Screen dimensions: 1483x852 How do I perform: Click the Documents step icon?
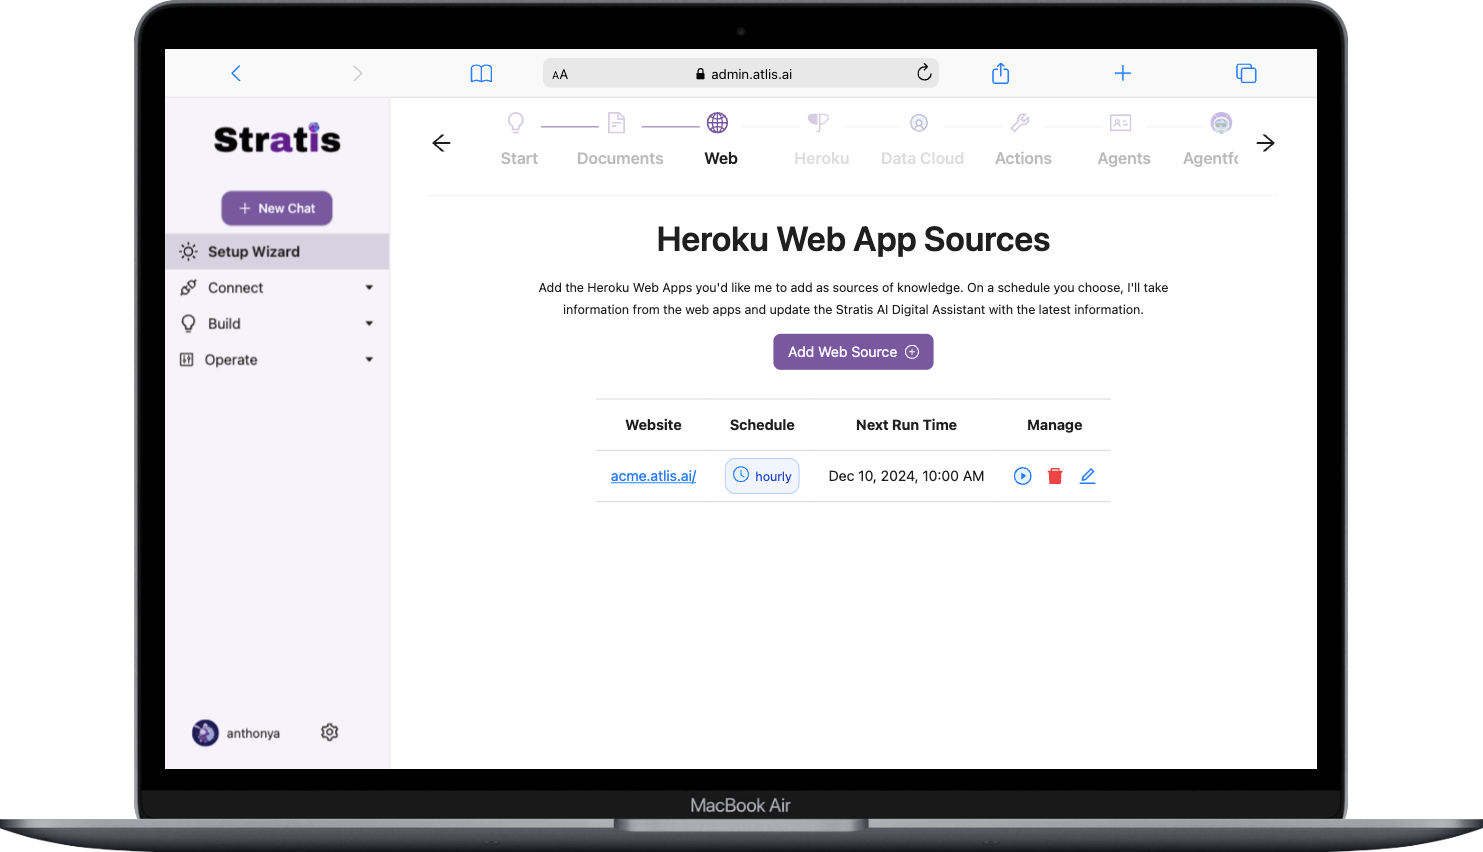(617, 123)
